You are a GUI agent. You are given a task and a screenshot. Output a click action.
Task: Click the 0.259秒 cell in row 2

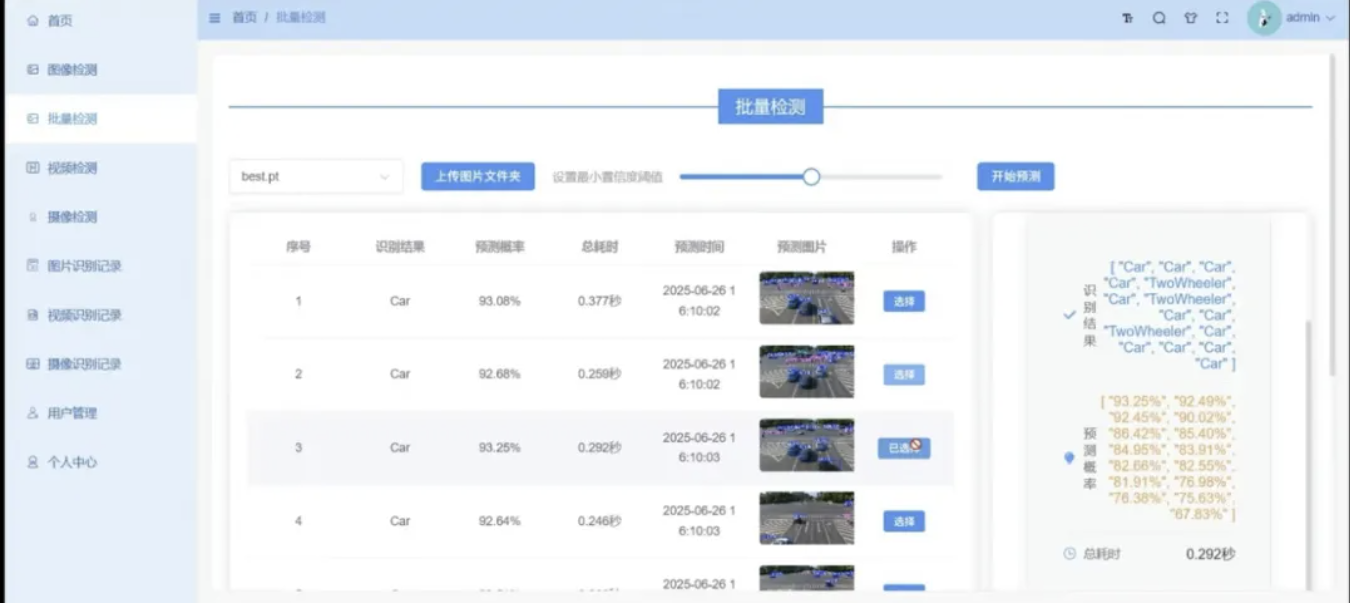coord(599,374)
